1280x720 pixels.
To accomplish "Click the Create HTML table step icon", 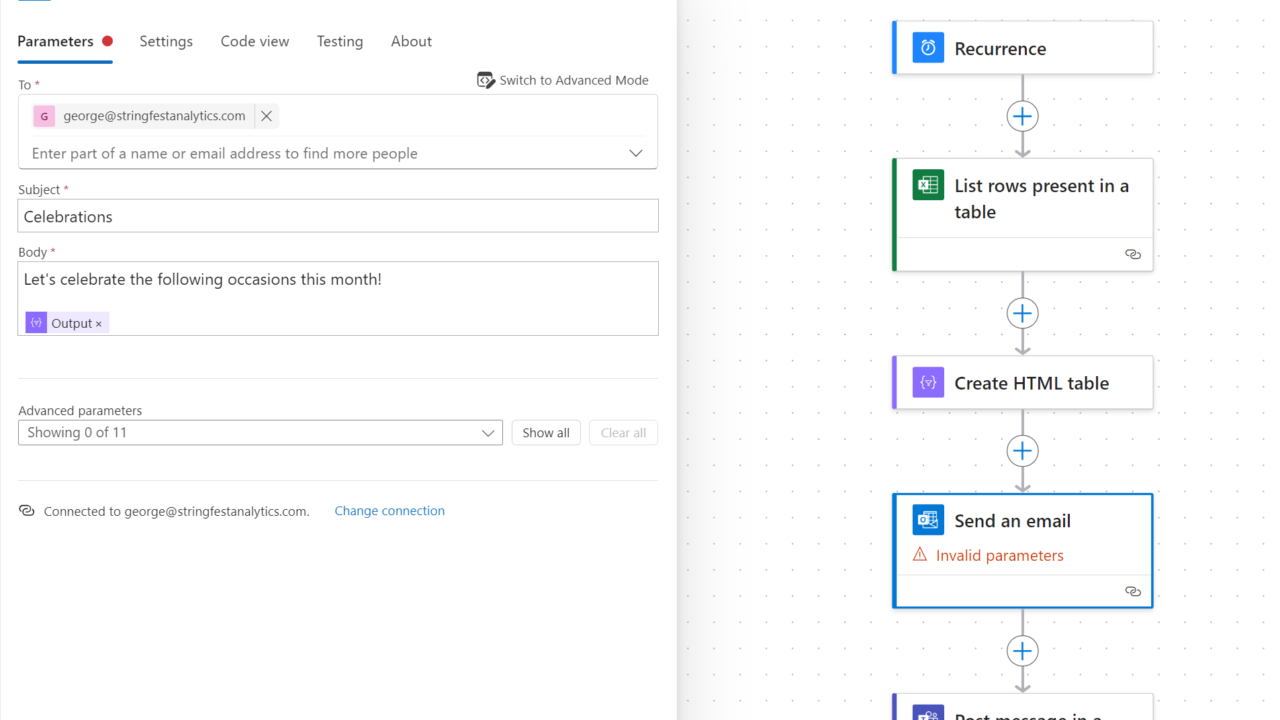I will [928, 383].
